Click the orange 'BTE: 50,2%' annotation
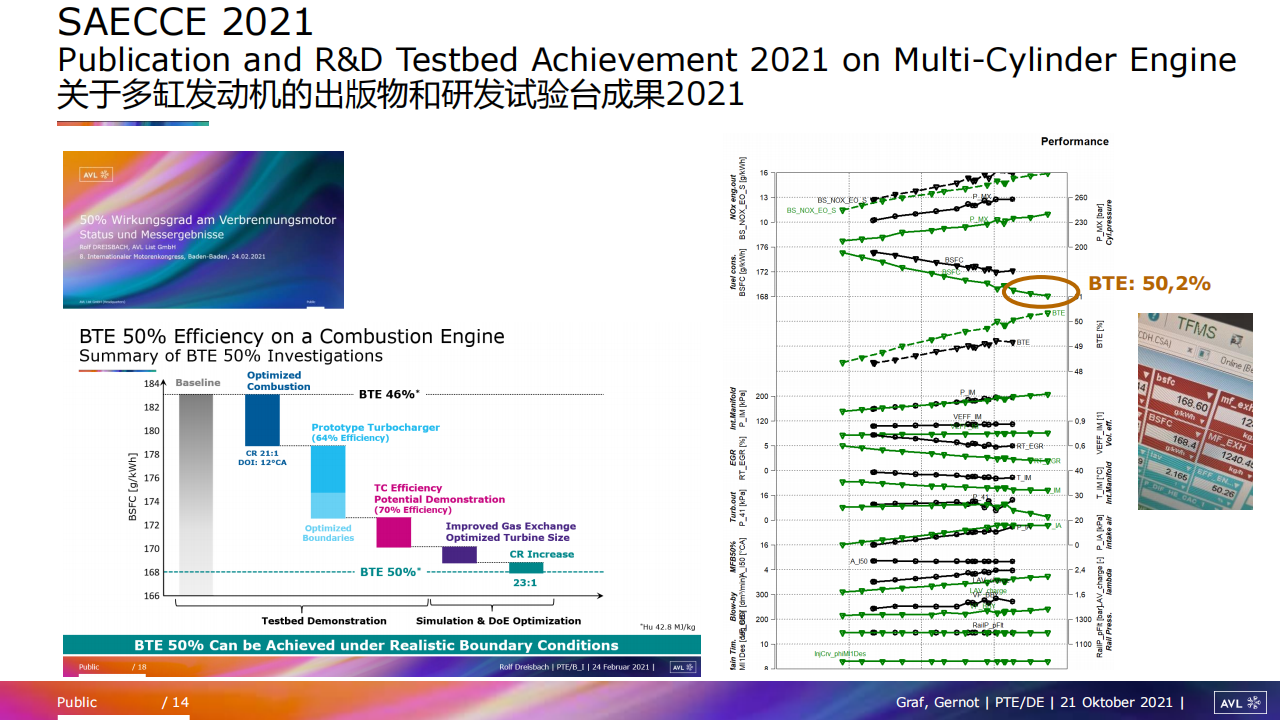 1150,284
